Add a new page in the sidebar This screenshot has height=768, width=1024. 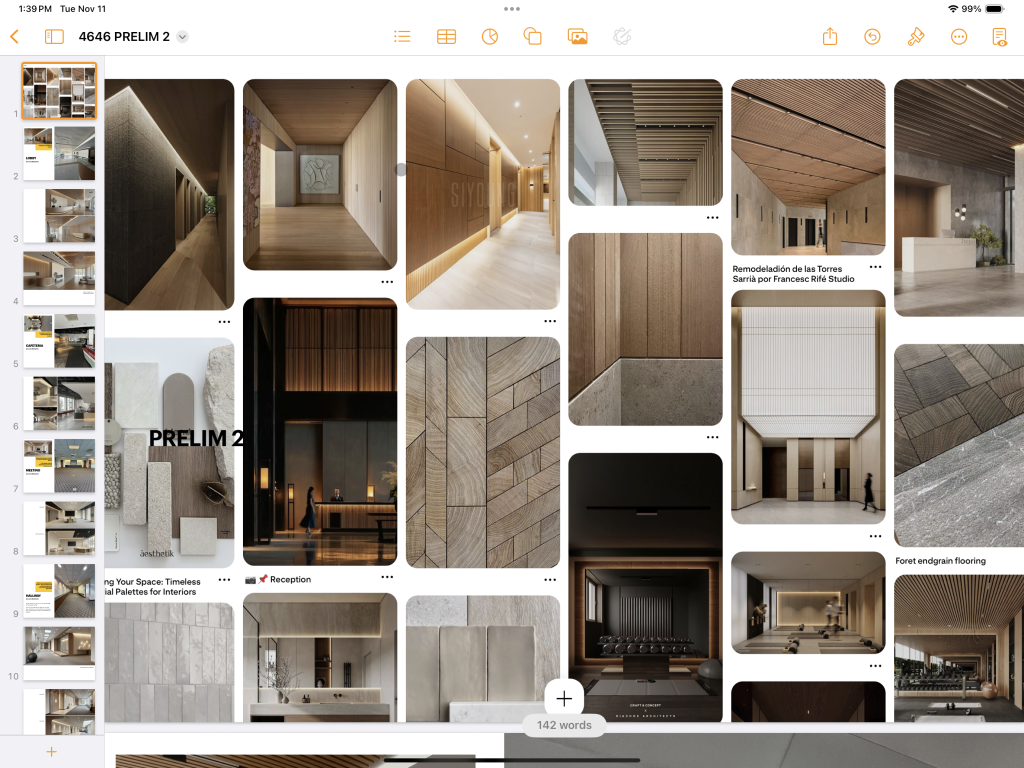tap(52, 752)
